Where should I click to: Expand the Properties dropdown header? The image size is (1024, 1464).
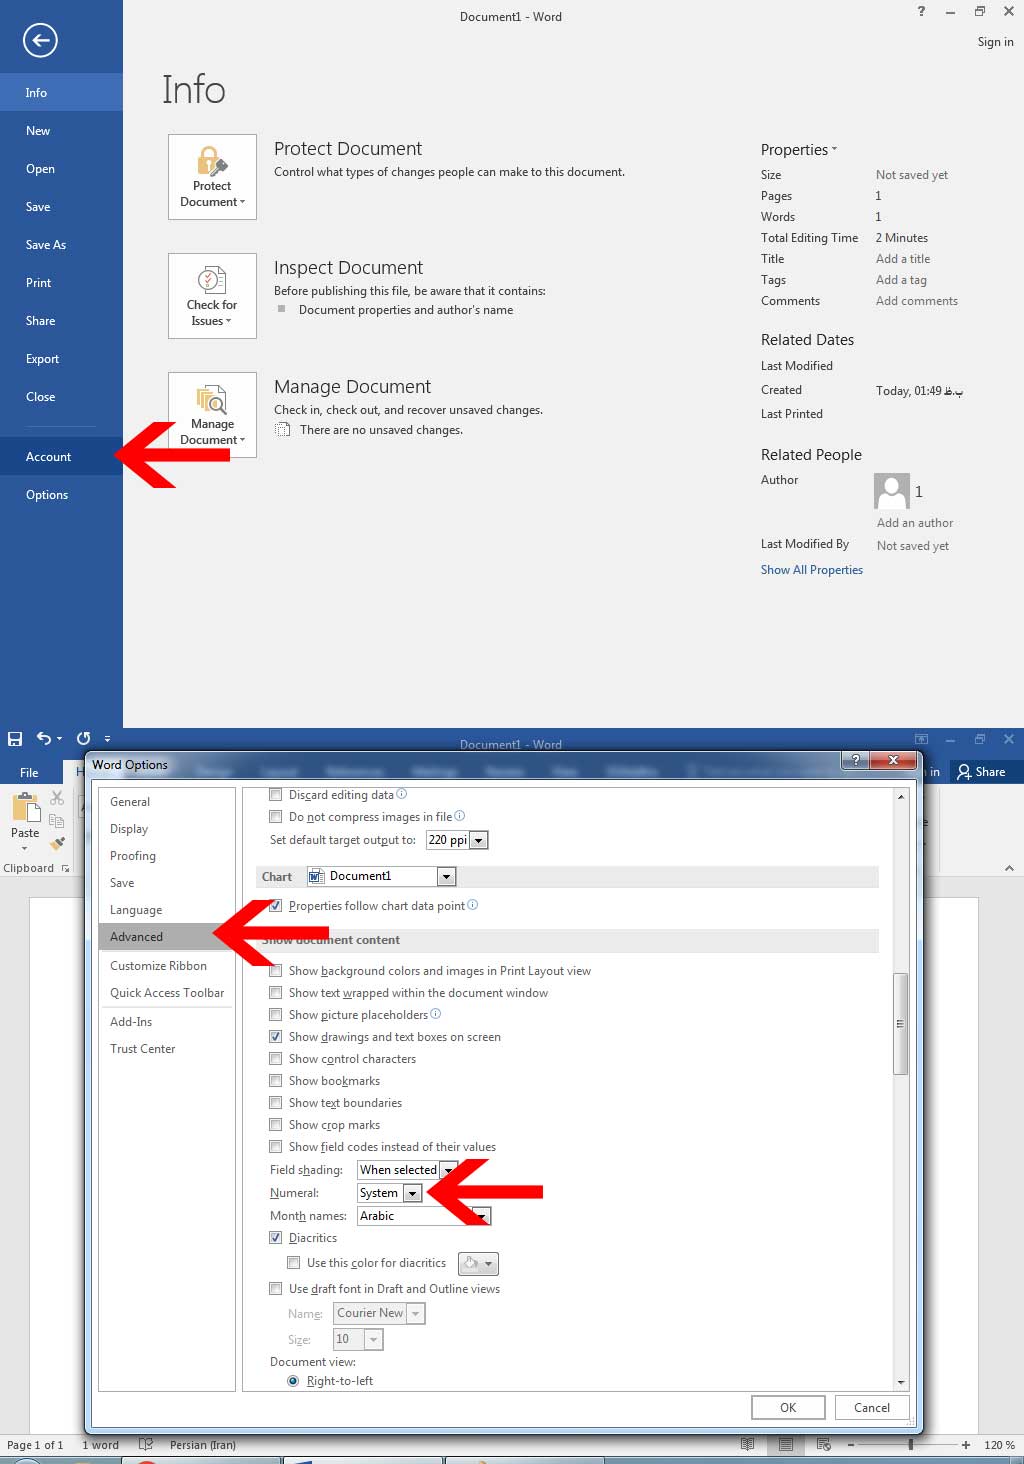[x=799, y=150]
